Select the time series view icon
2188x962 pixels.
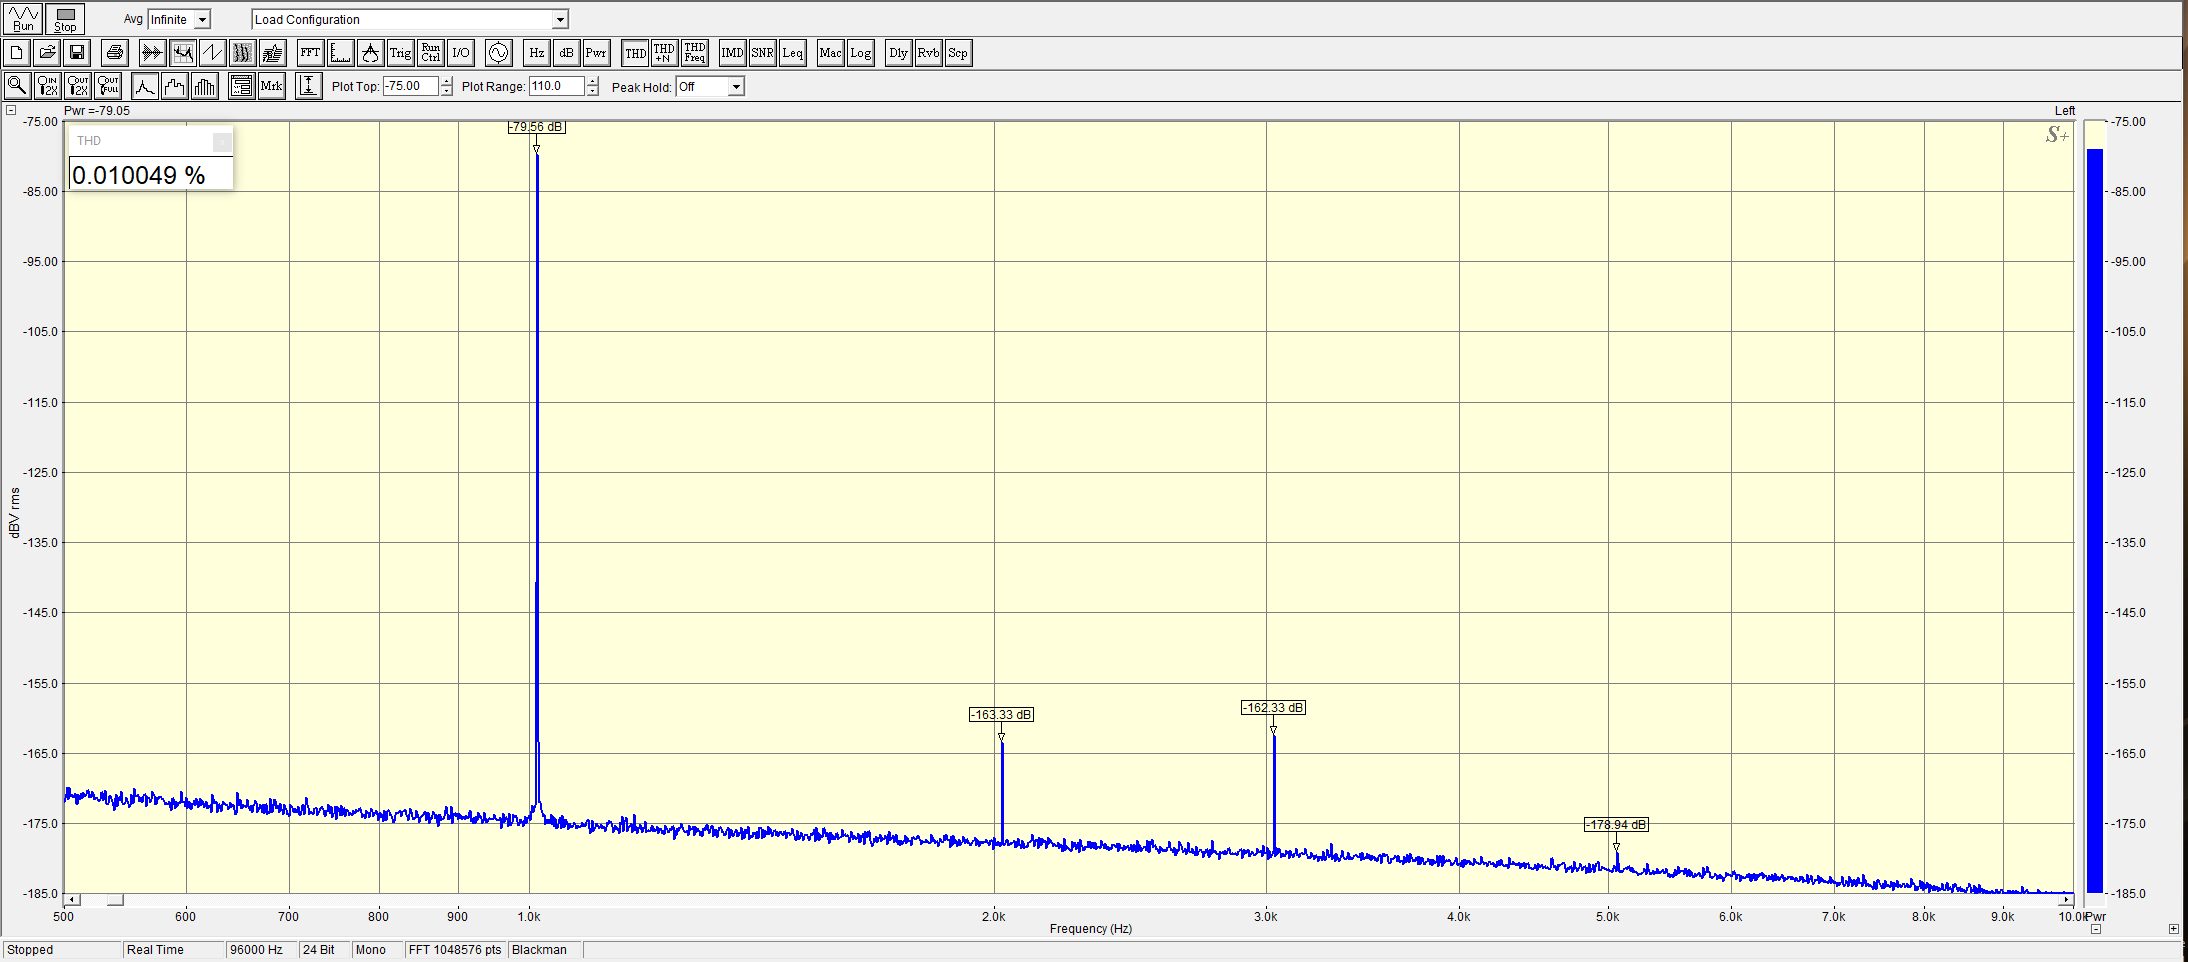(152, 53)
